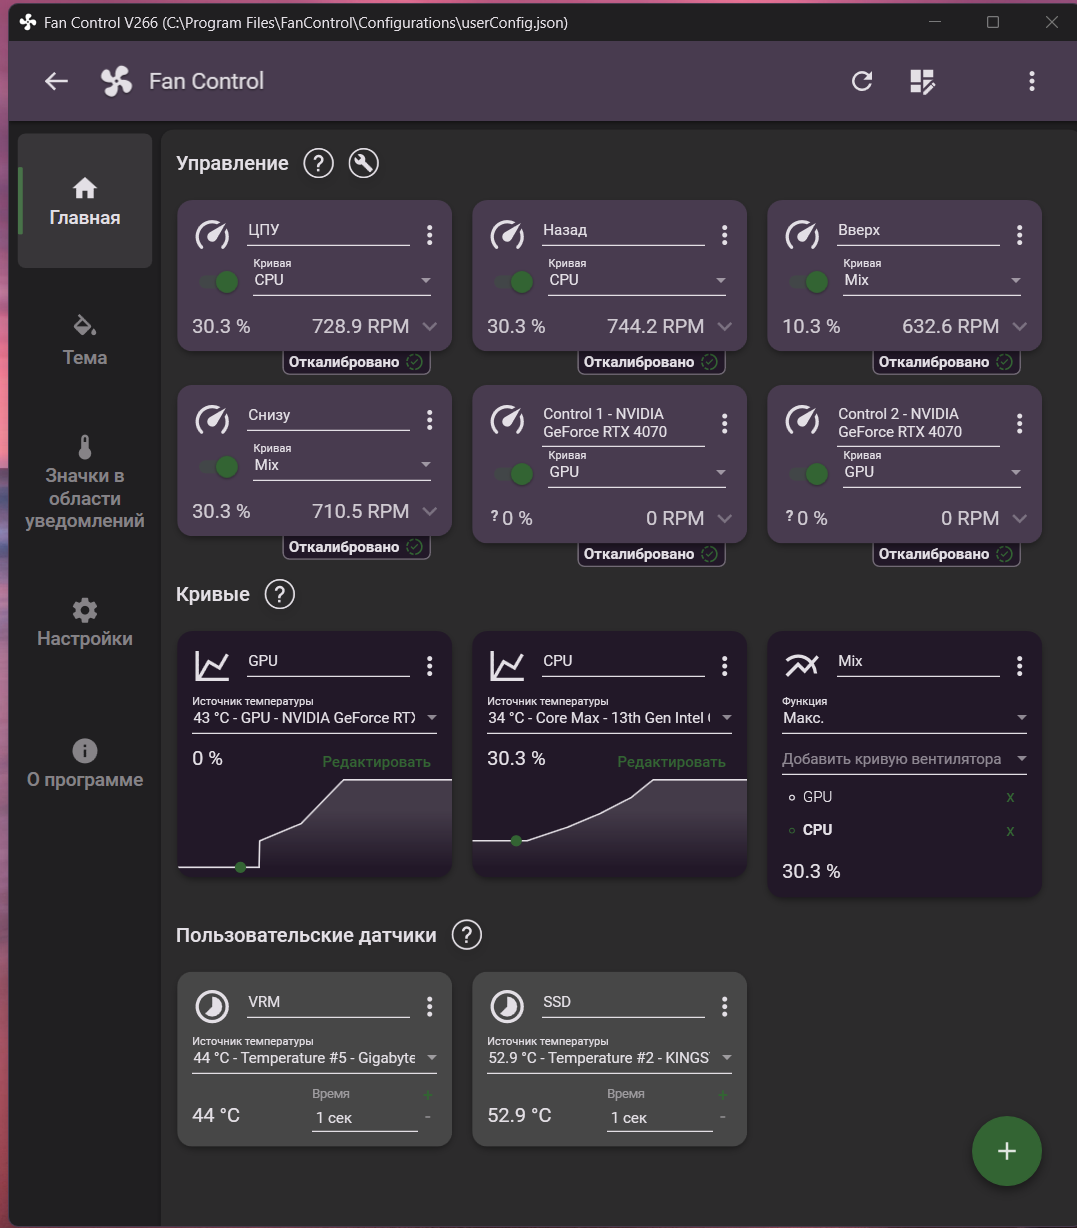
Task: Expand the Снизу card details chevron
Action: point(430,511)
